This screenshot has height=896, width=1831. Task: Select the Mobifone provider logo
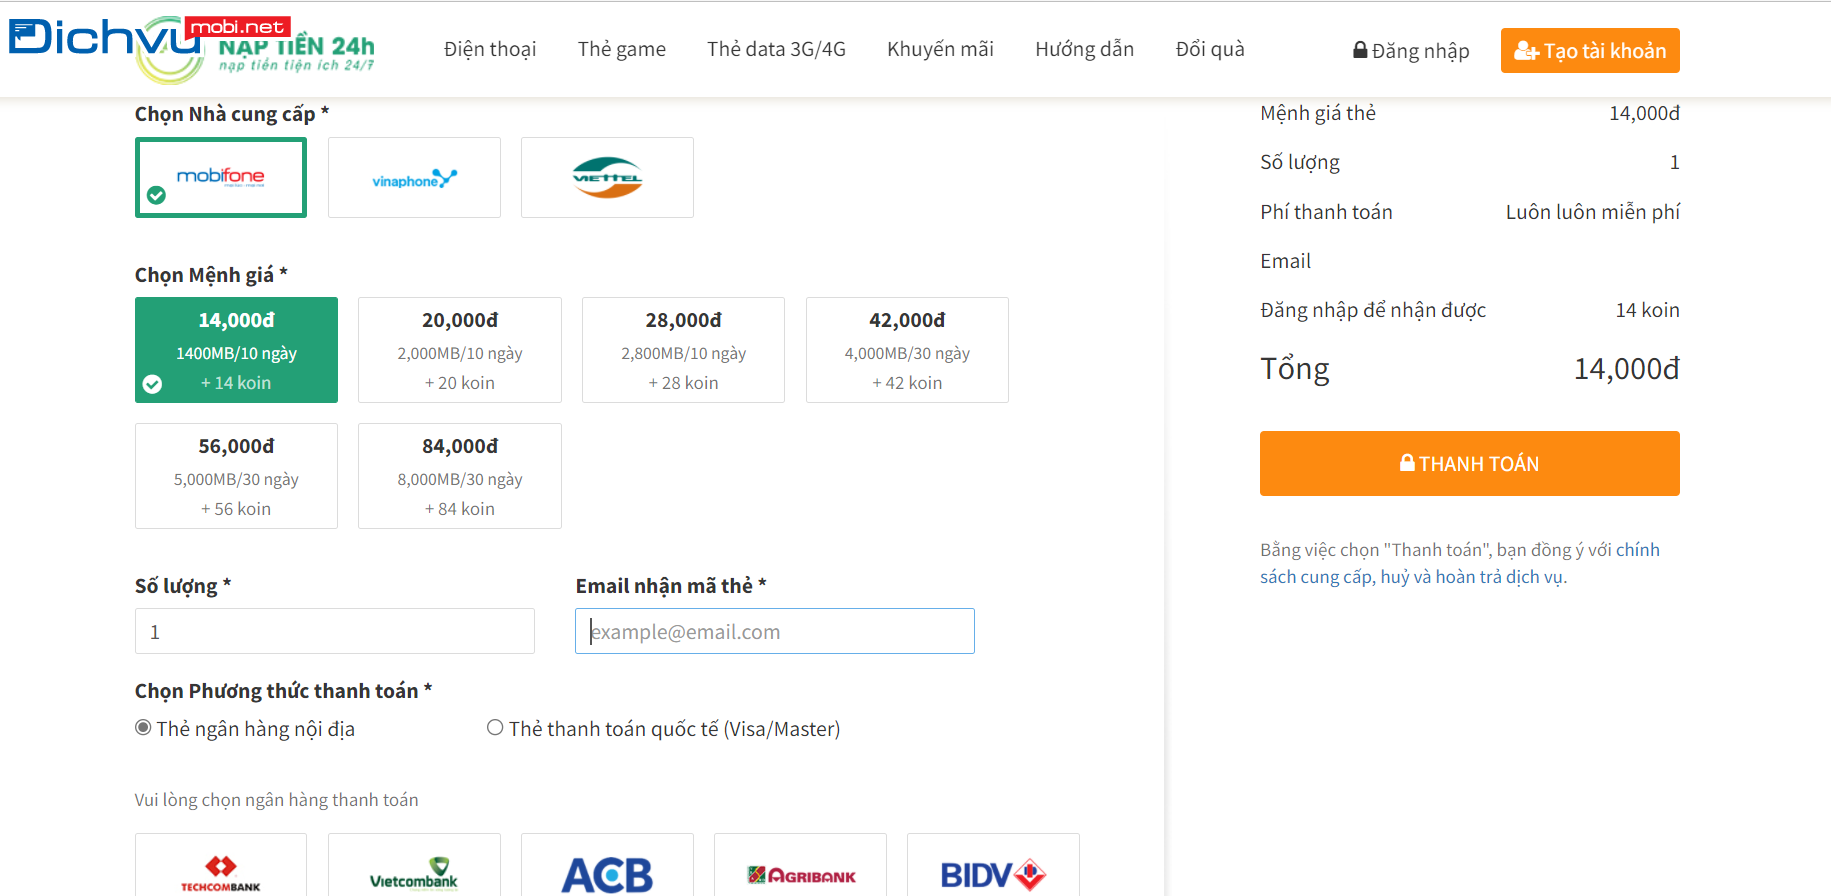pos(221,177)
